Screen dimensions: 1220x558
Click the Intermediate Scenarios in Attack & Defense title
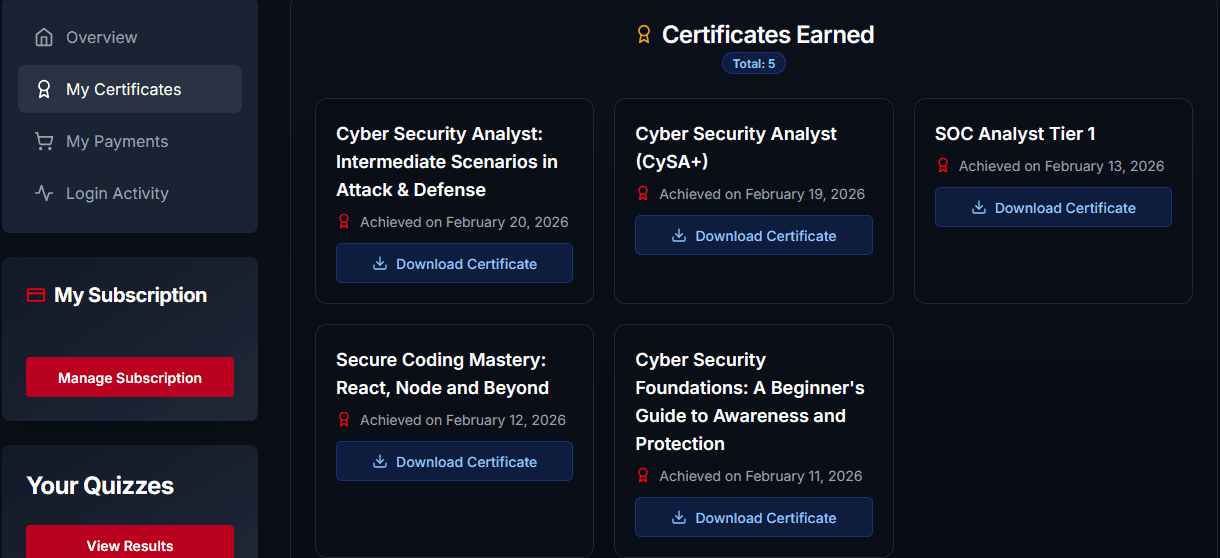[447, 162]
